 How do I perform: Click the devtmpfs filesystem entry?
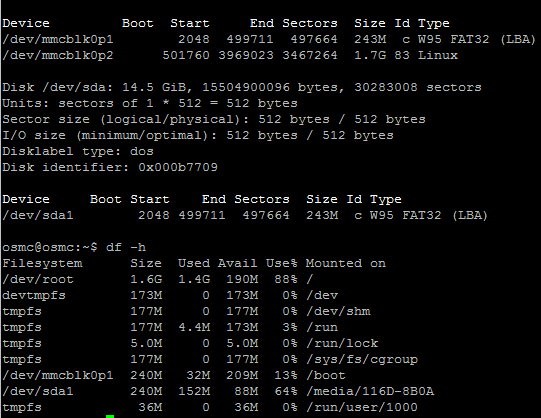click(x=34, y=296)
